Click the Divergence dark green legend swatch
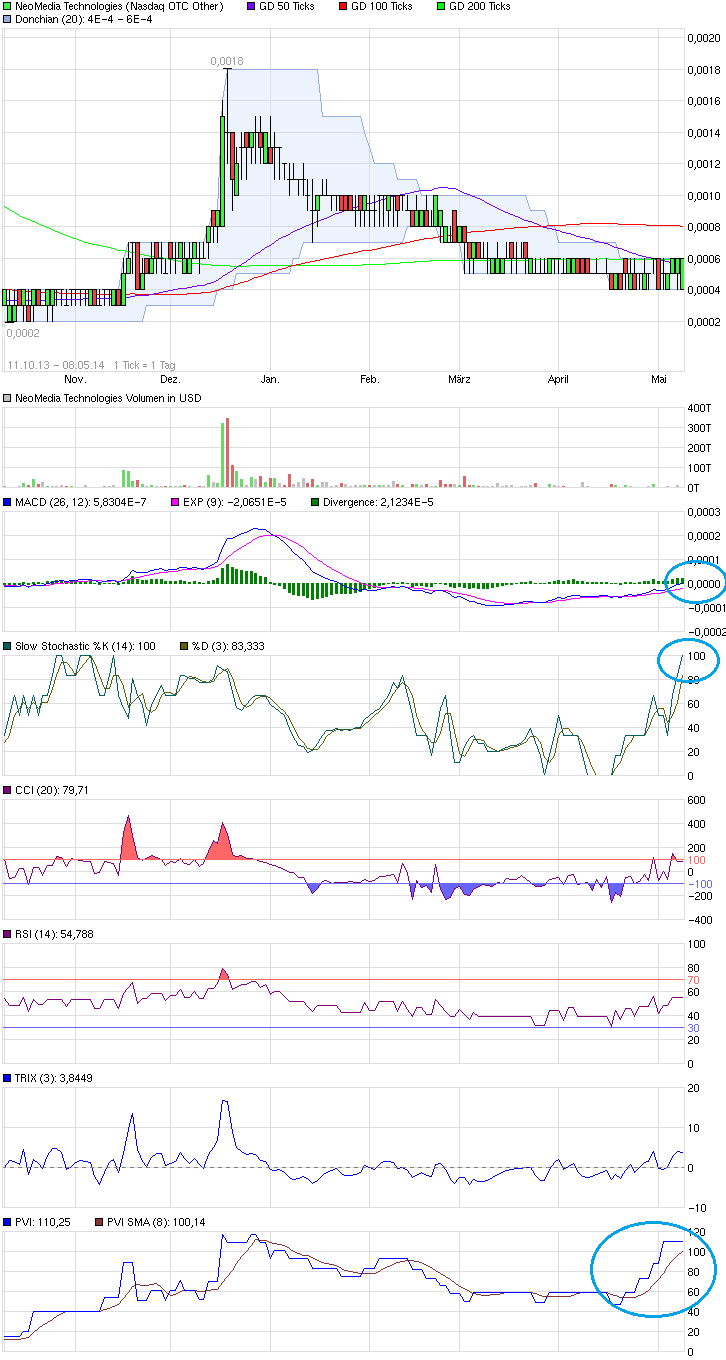The width and height of the screenshot is (726, 1360). click(316, 502)
